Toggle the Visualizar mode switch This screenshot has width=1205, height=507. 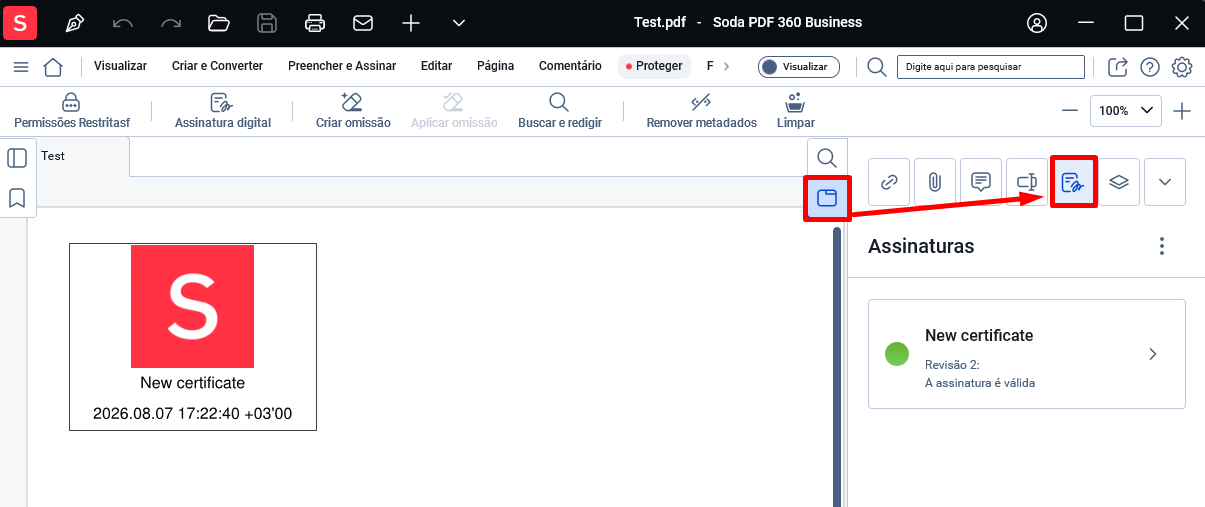click(798, 66)
